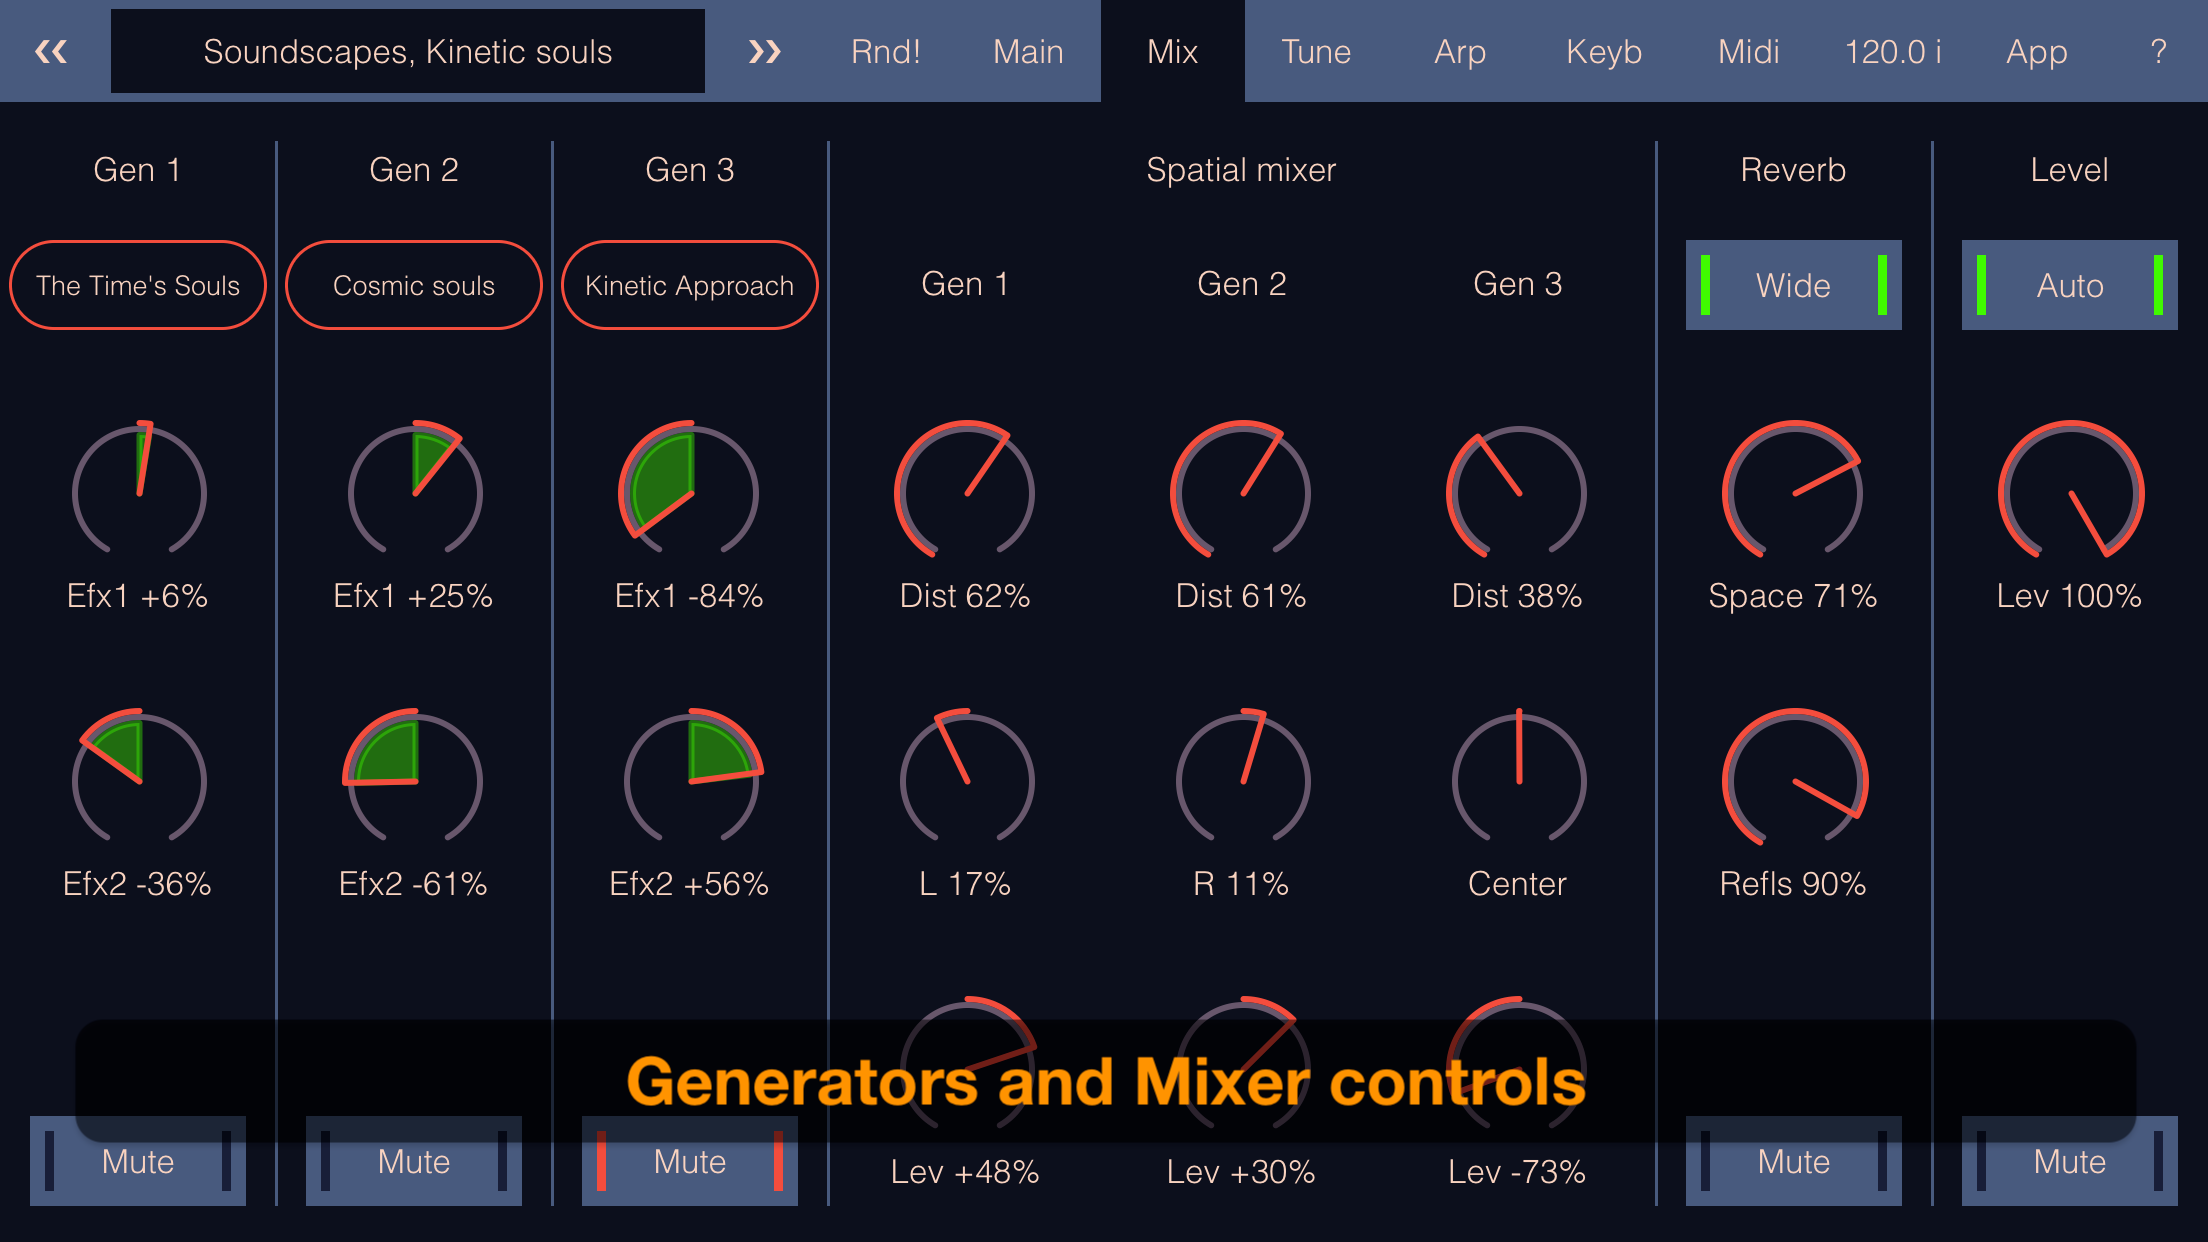
Task: Click the Dist 62% knob under Gen 1
Action: pyautogui.click(x=965, y=492)
